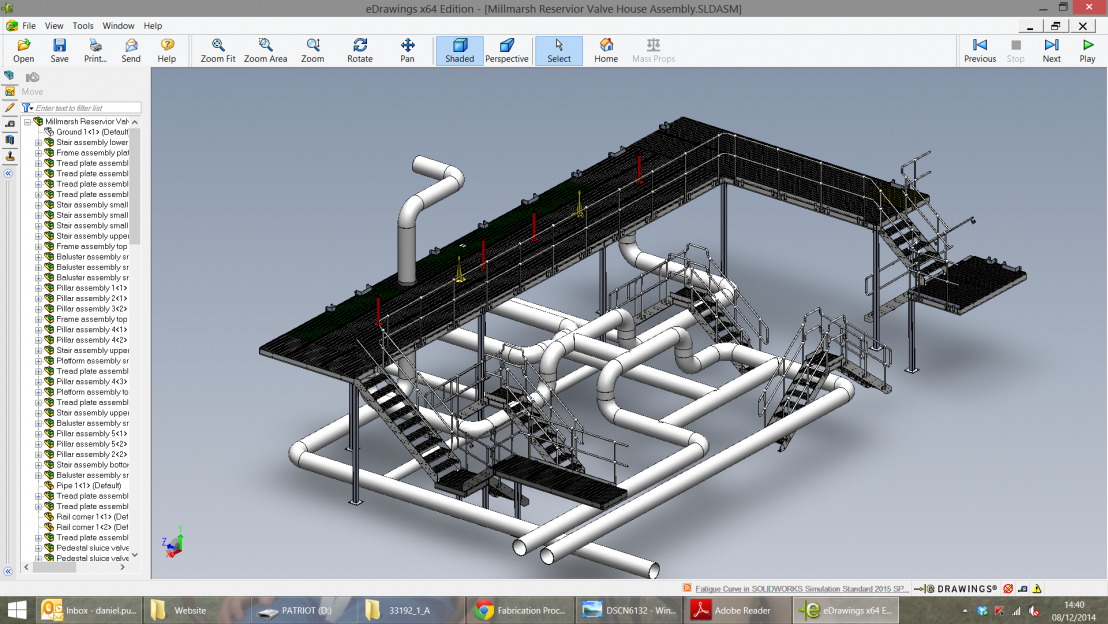This screenshot has height=624, width=1108.
Task: Select the Rotate tool
Action: coord(359,50)
